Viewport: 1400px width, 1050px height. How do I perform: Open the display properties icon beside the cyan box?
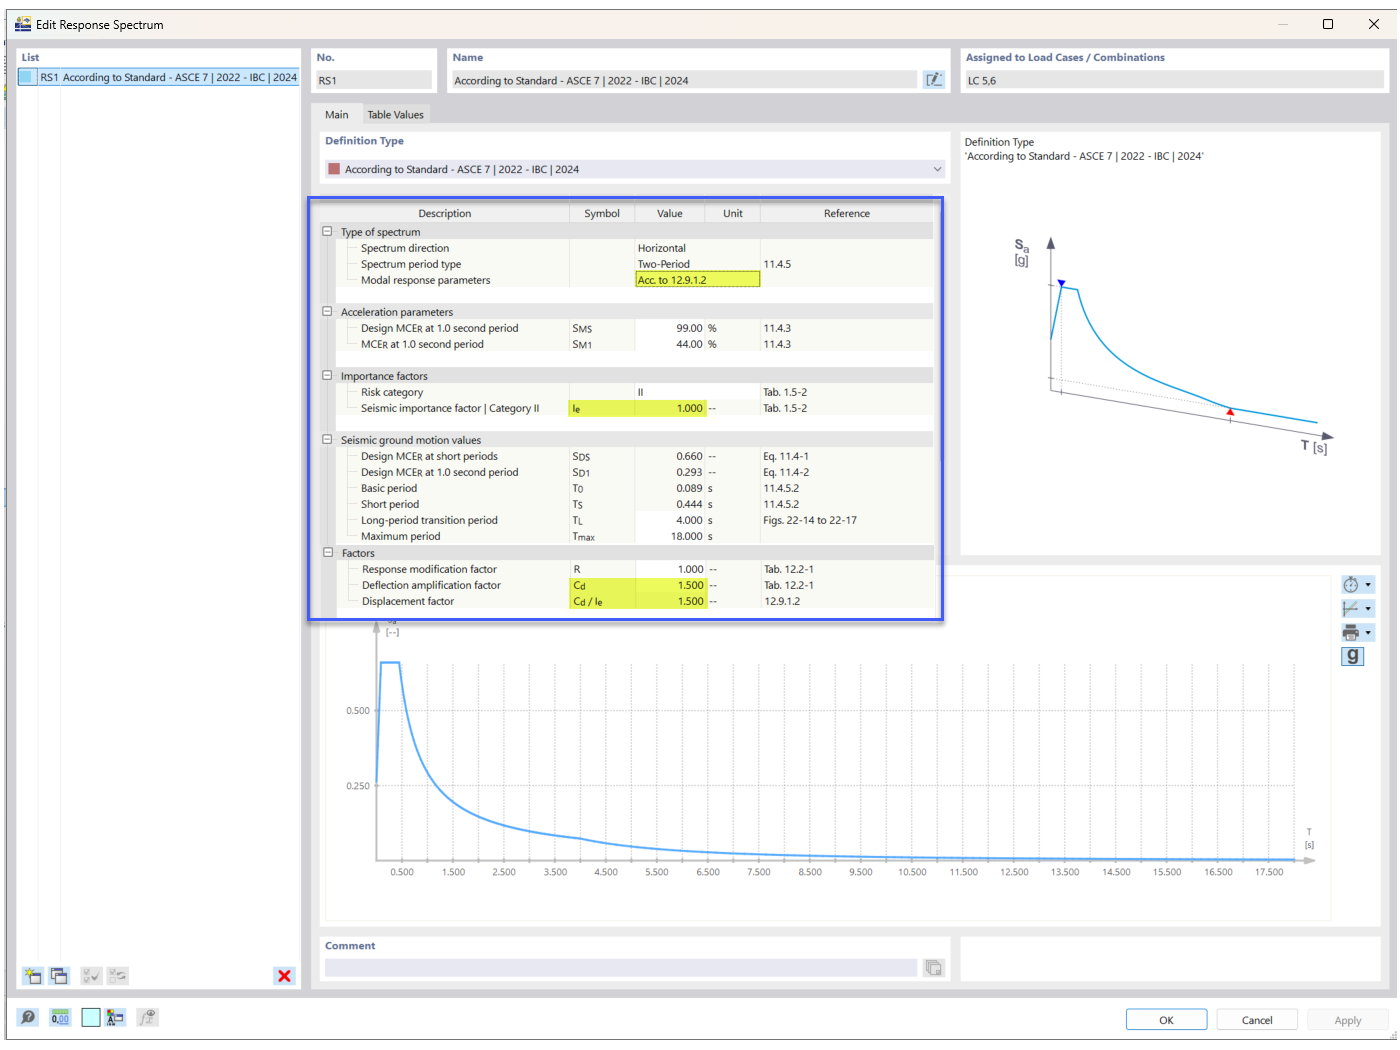pos(115,1018)
